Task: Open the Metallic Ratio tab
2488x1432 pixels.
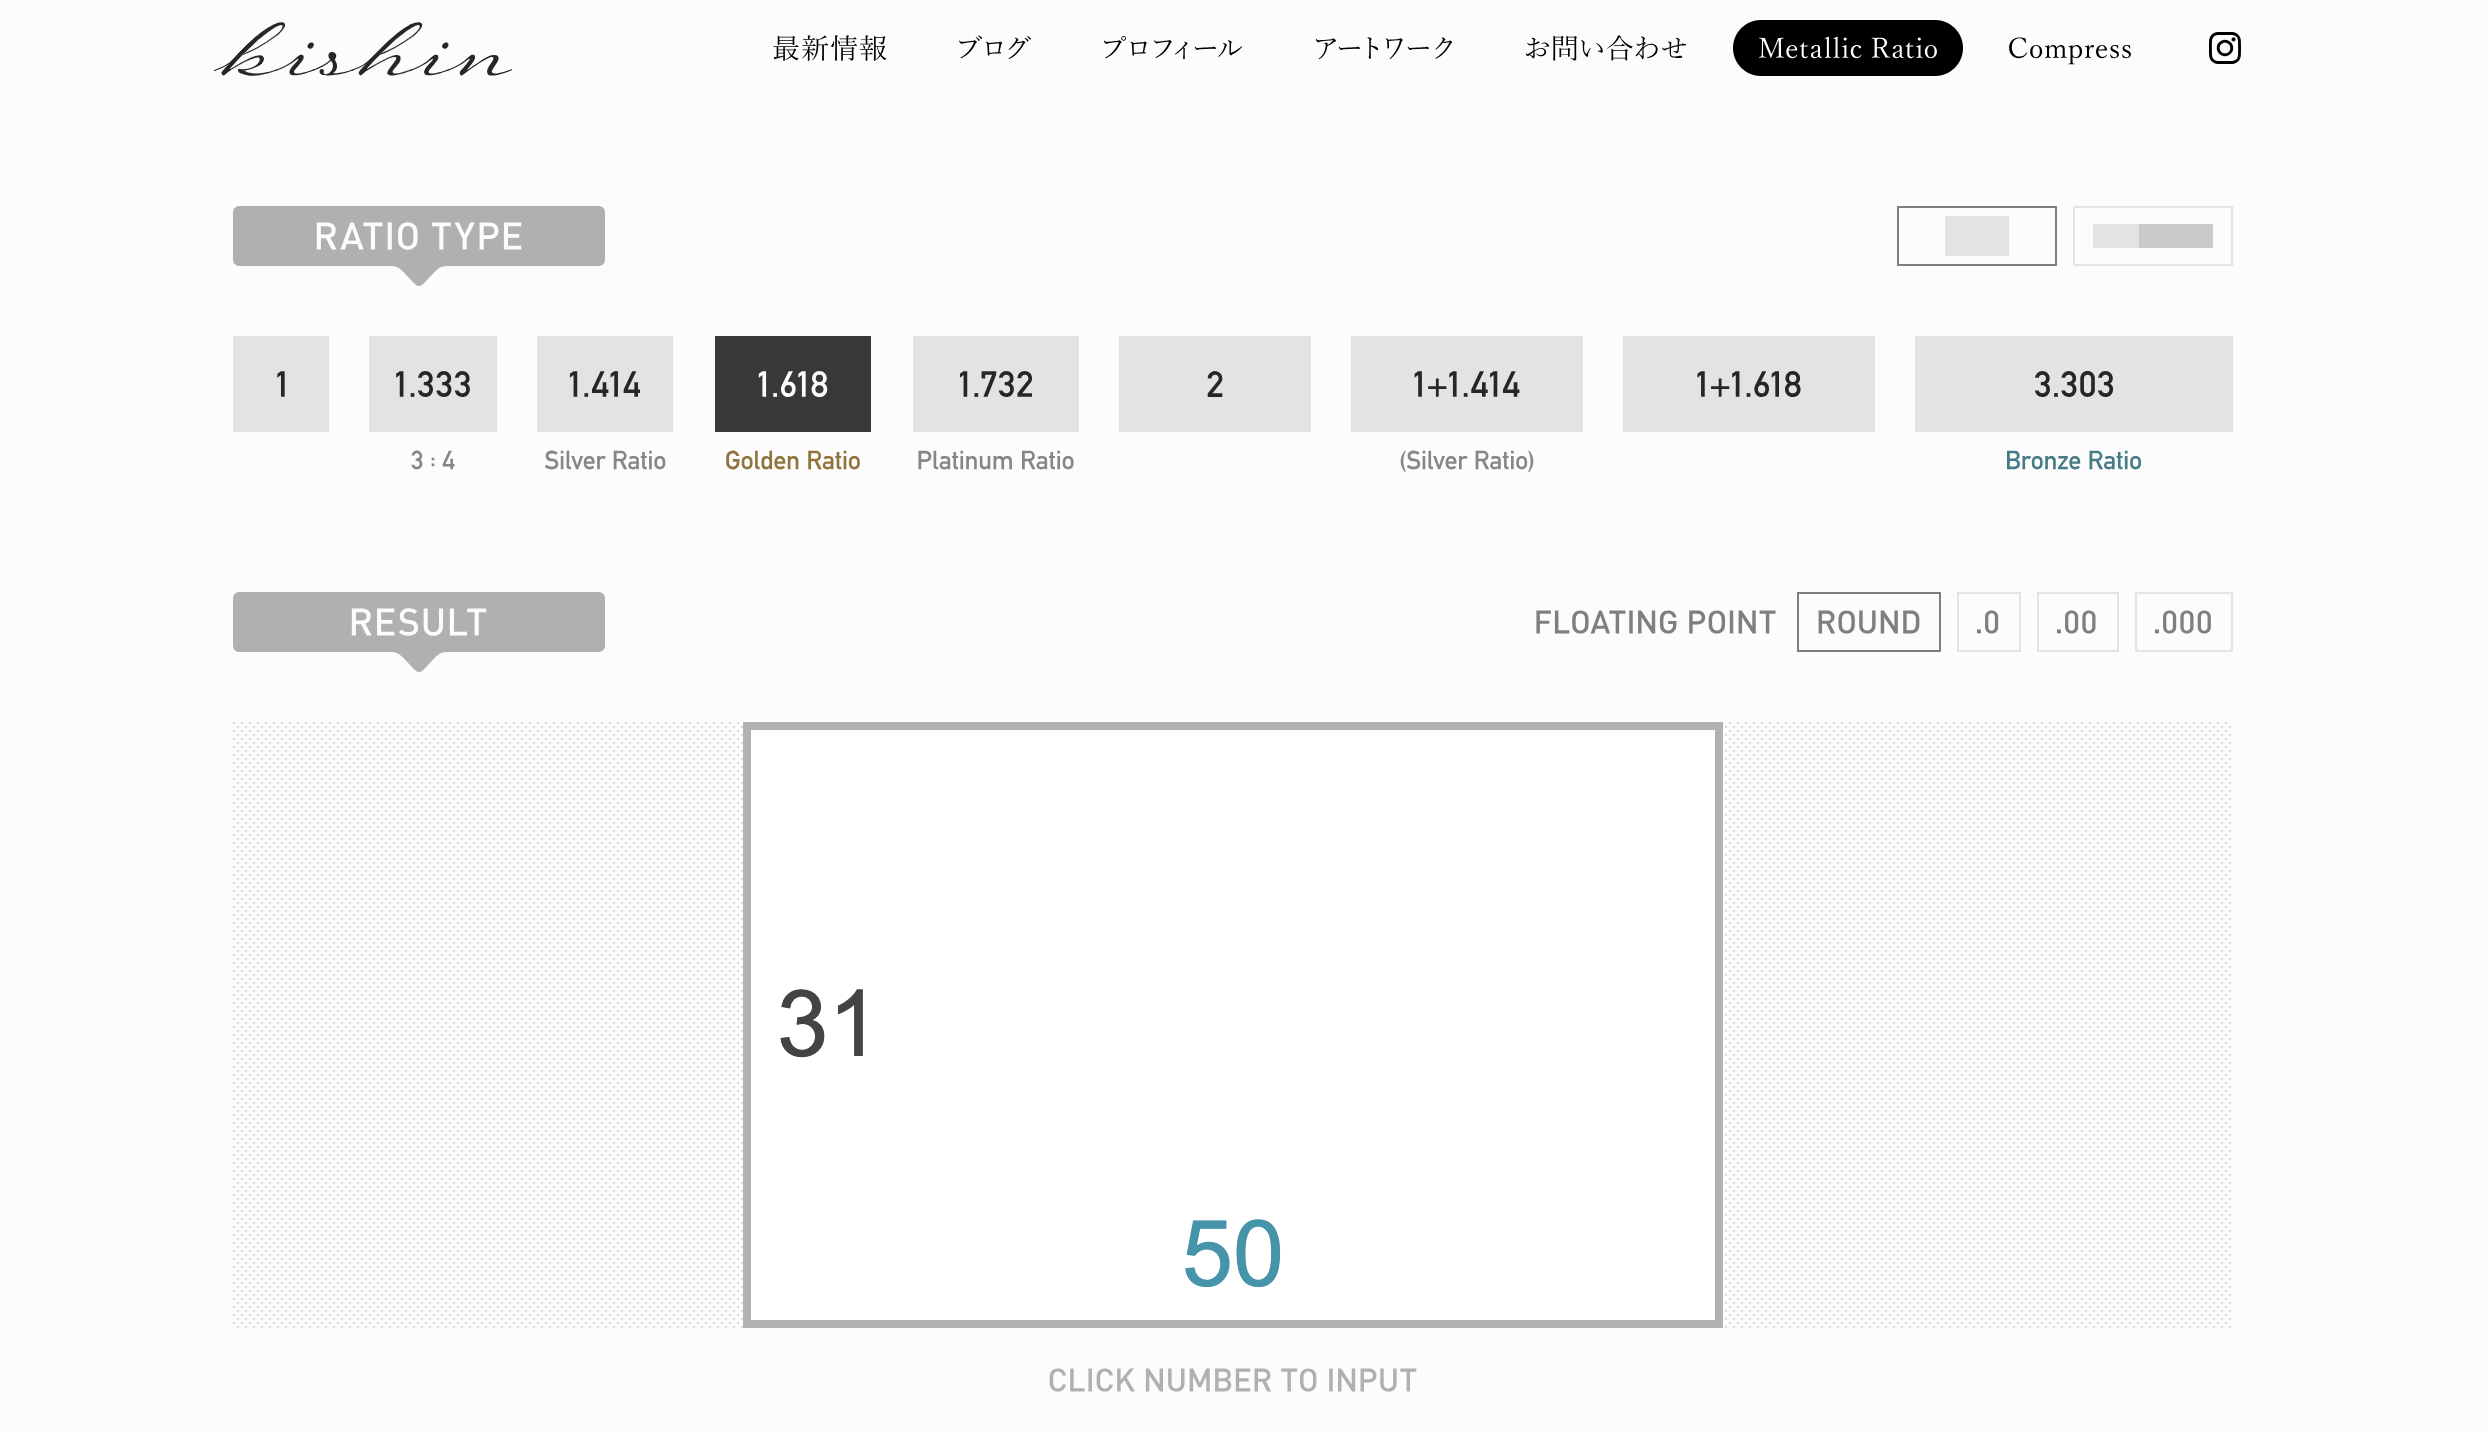Action: [x=1847, y=48]
